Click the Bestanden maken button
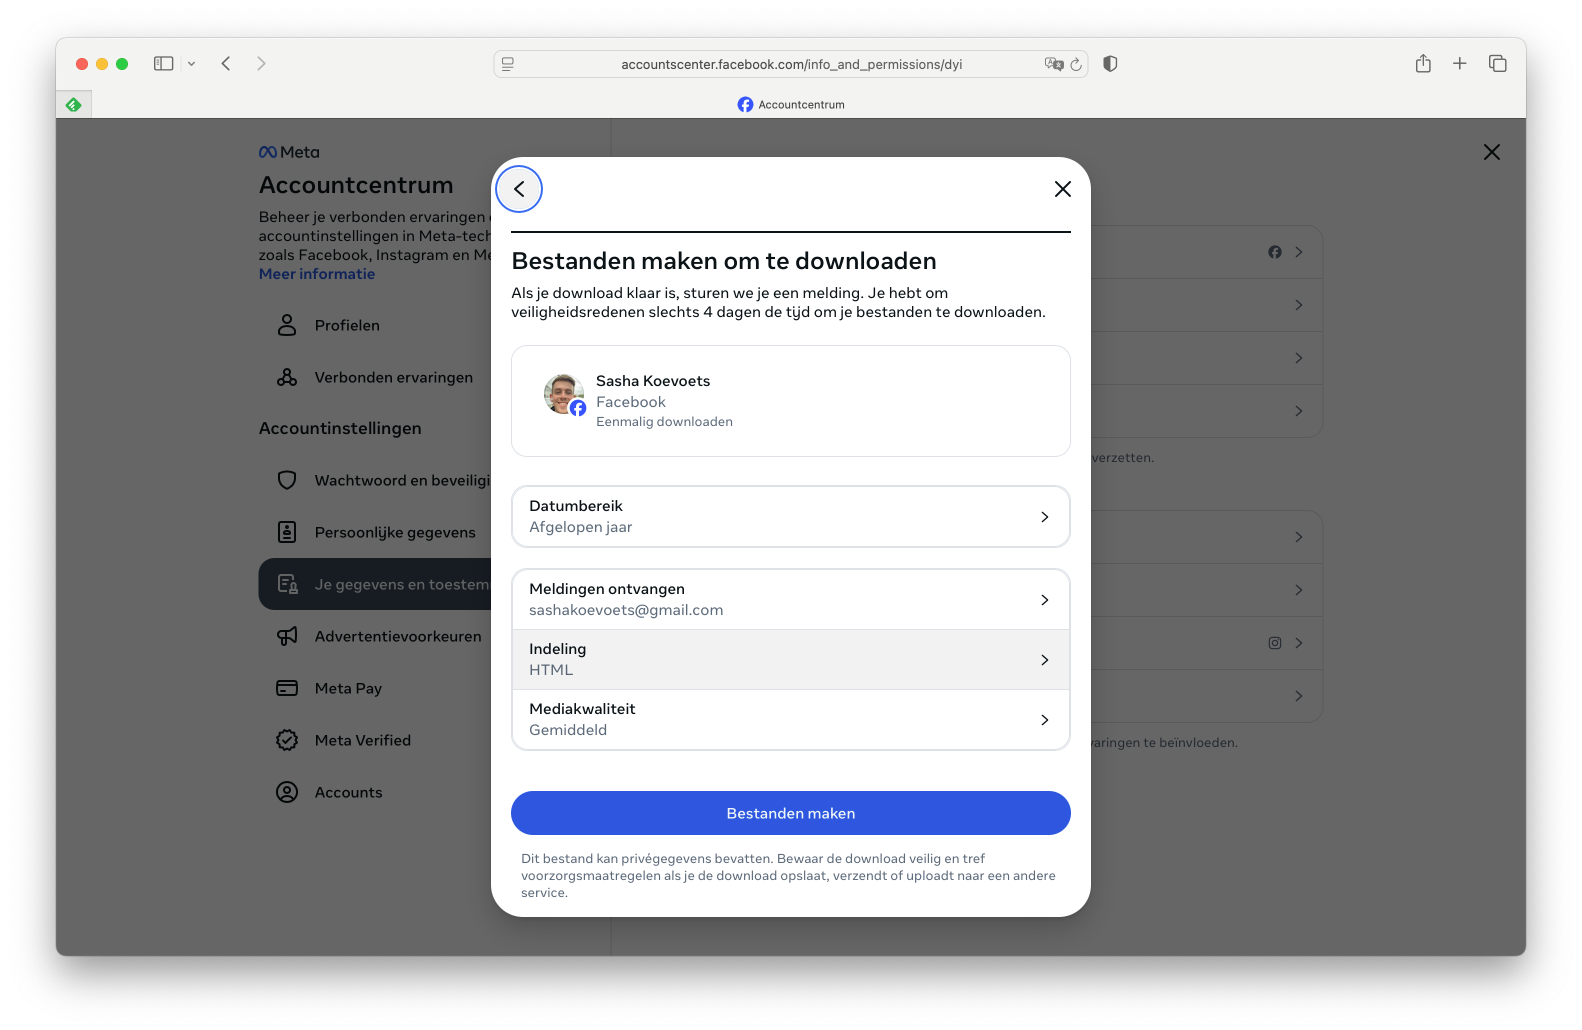 (791, 813)
